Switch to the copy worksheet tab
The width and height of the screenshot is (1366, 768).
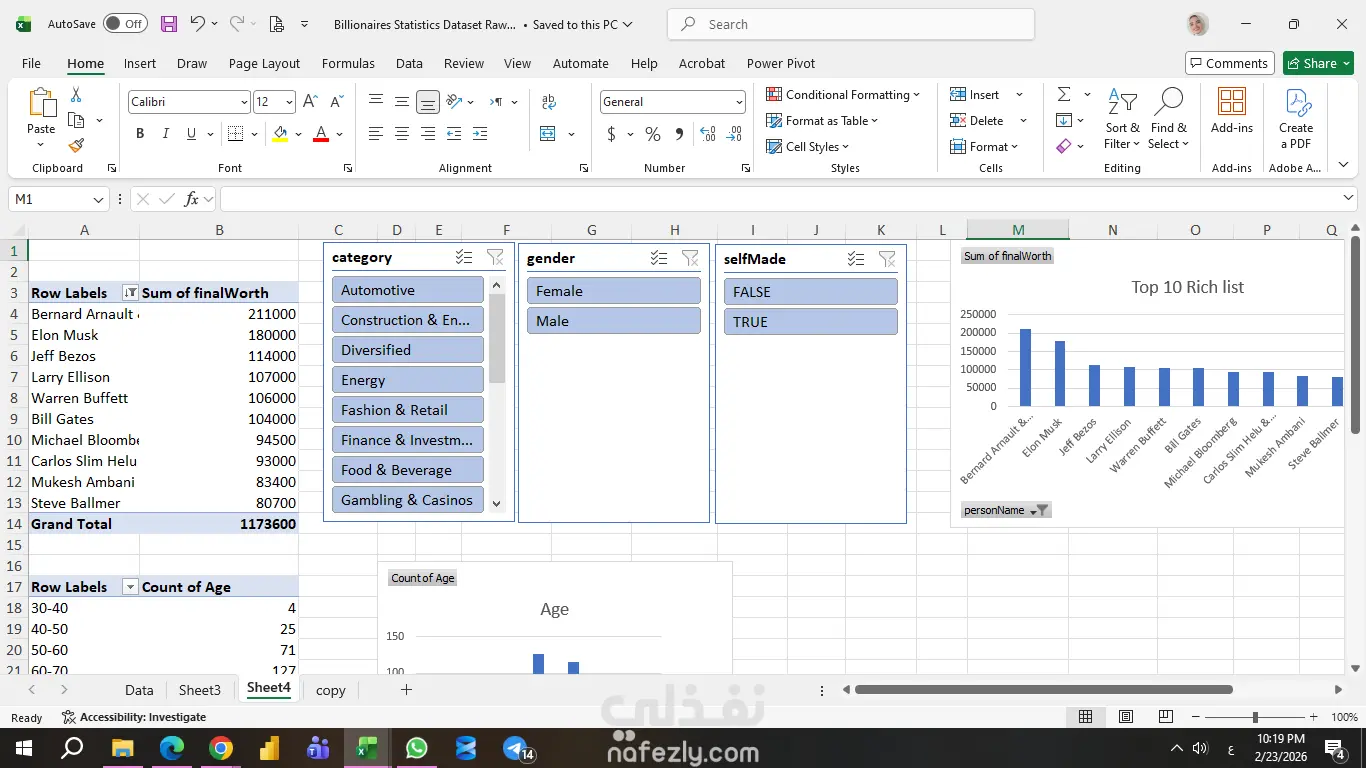tap(331, 690)
